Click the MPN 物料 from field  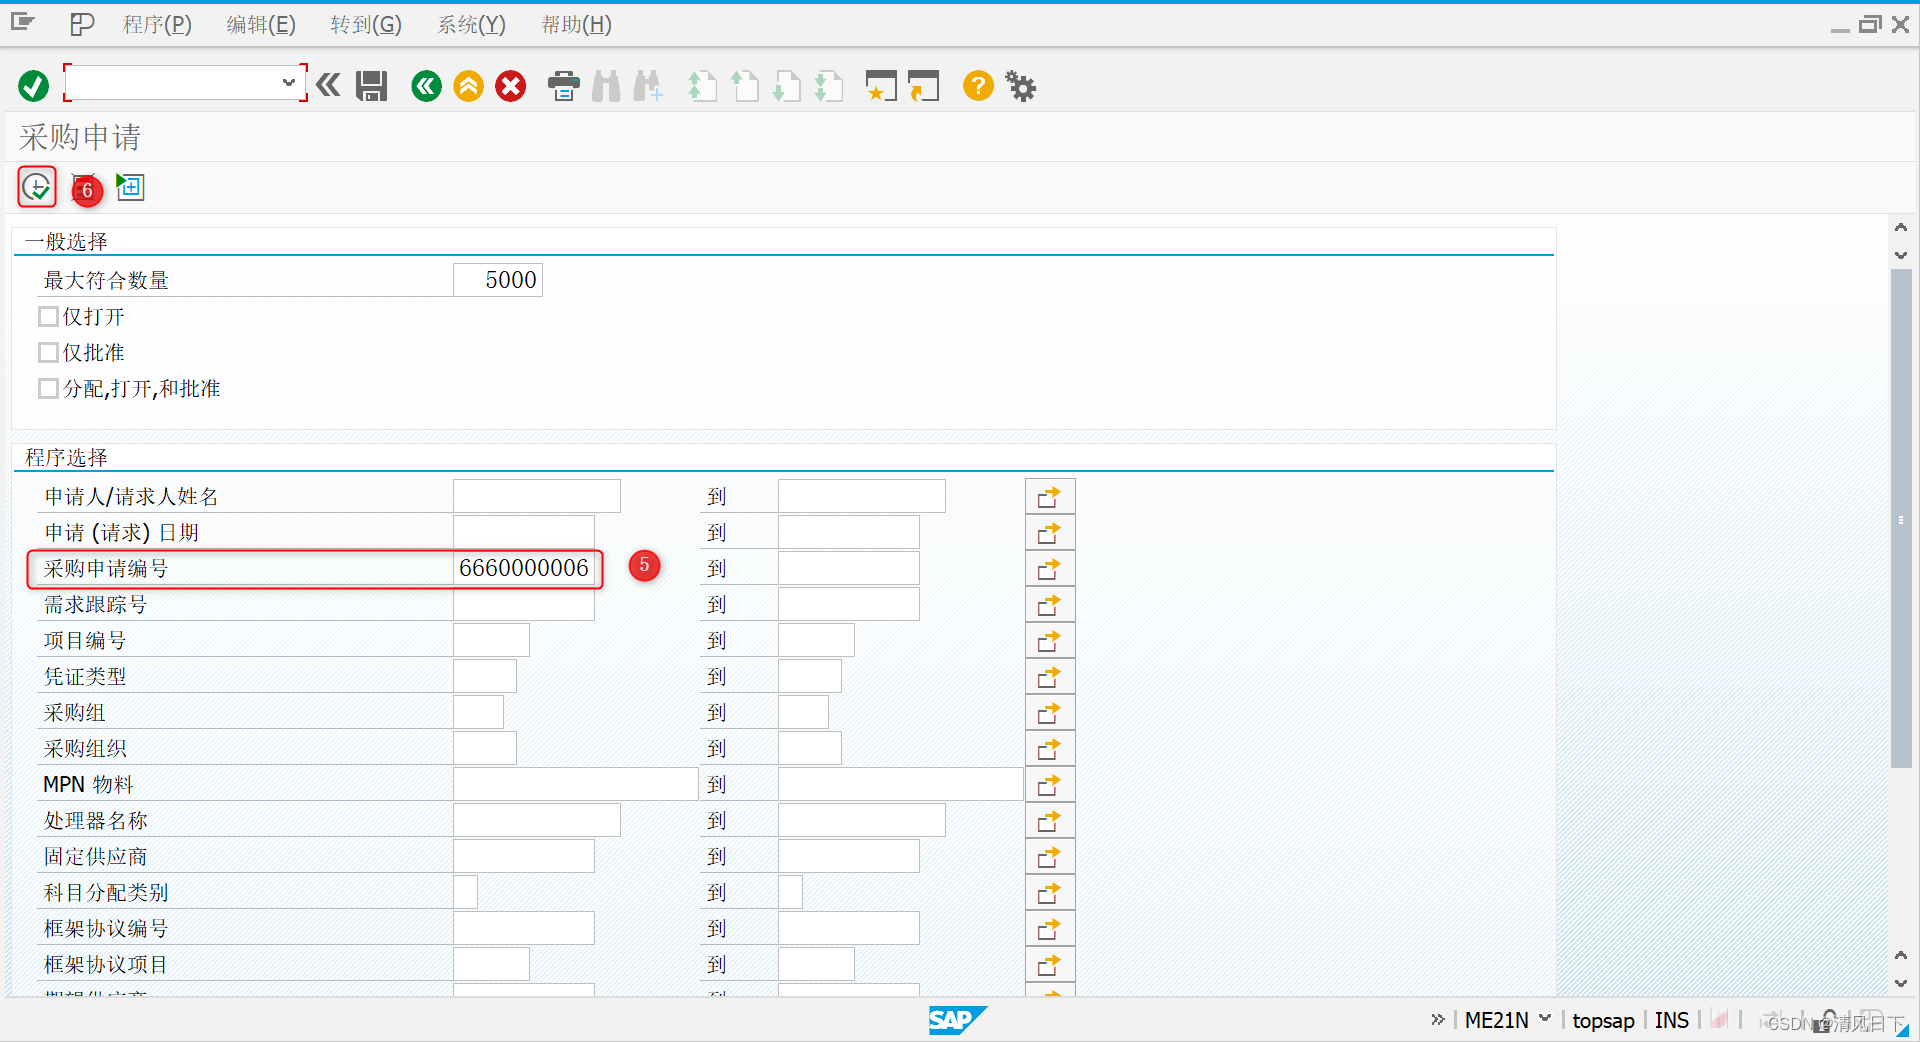[x=575, y=784]
